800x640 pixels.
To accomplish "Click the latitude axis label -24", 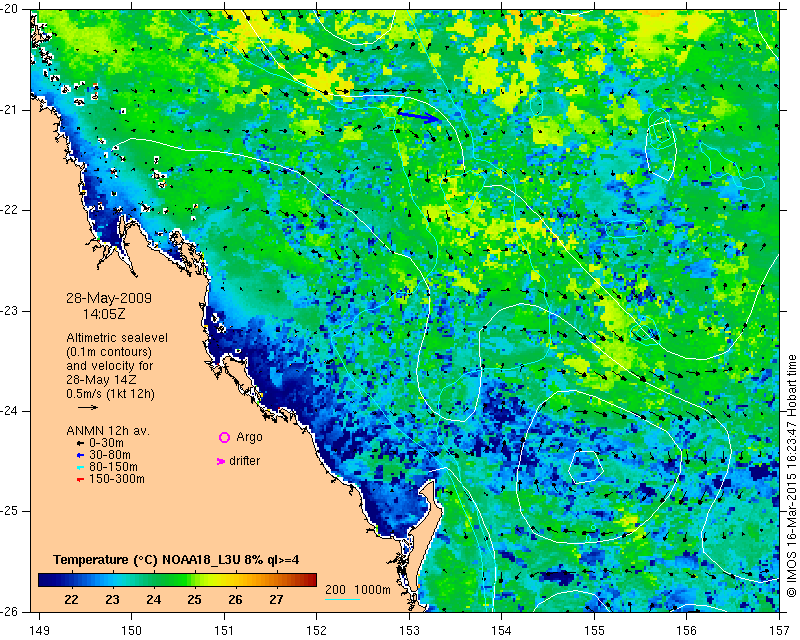I will click(x=10, y=411).
